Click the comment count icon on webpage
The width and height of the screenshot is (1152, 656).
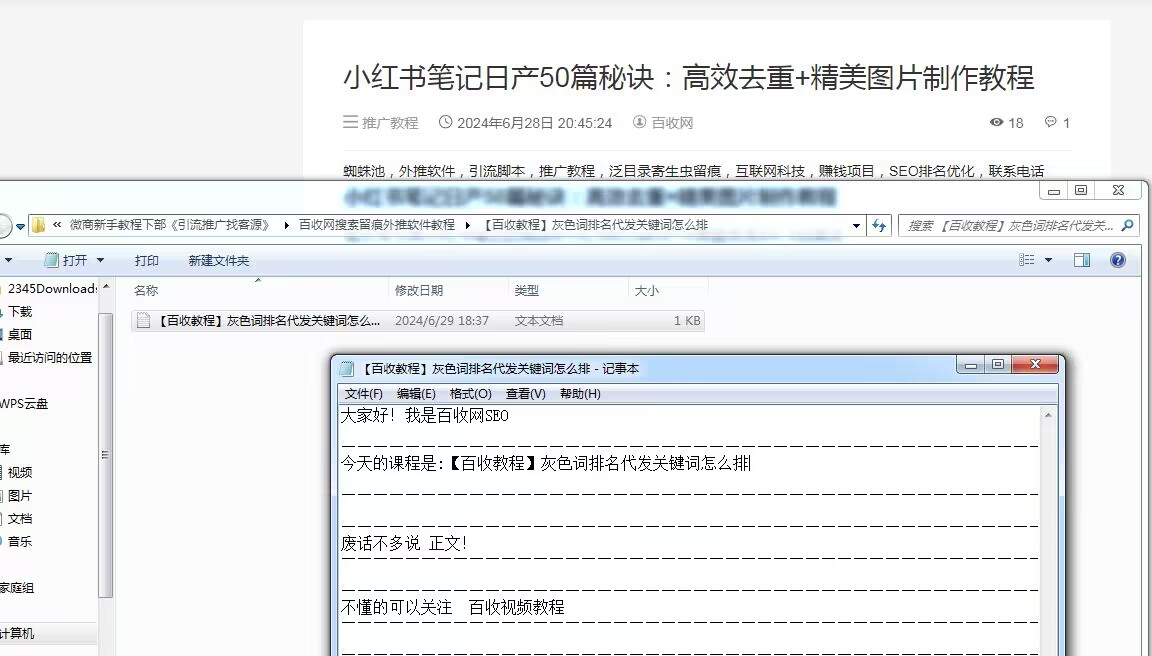1051,122
